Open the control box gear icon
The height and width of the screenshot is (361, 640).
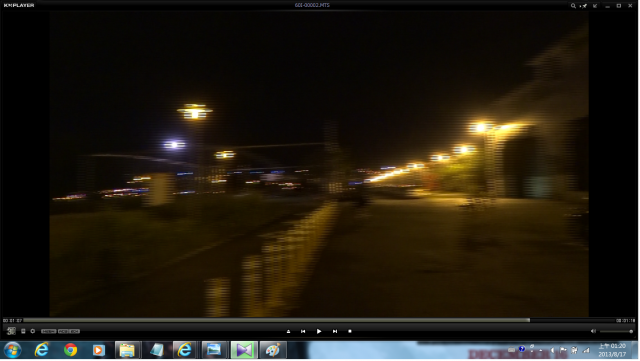pyautogui.click(x=33, y=331)
